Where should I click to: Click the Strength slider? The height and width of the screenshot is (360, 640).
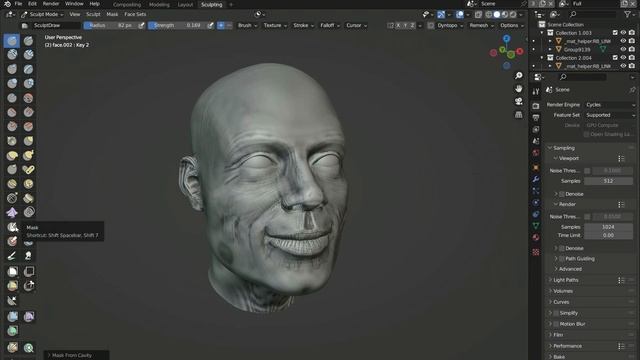point(177,25)
